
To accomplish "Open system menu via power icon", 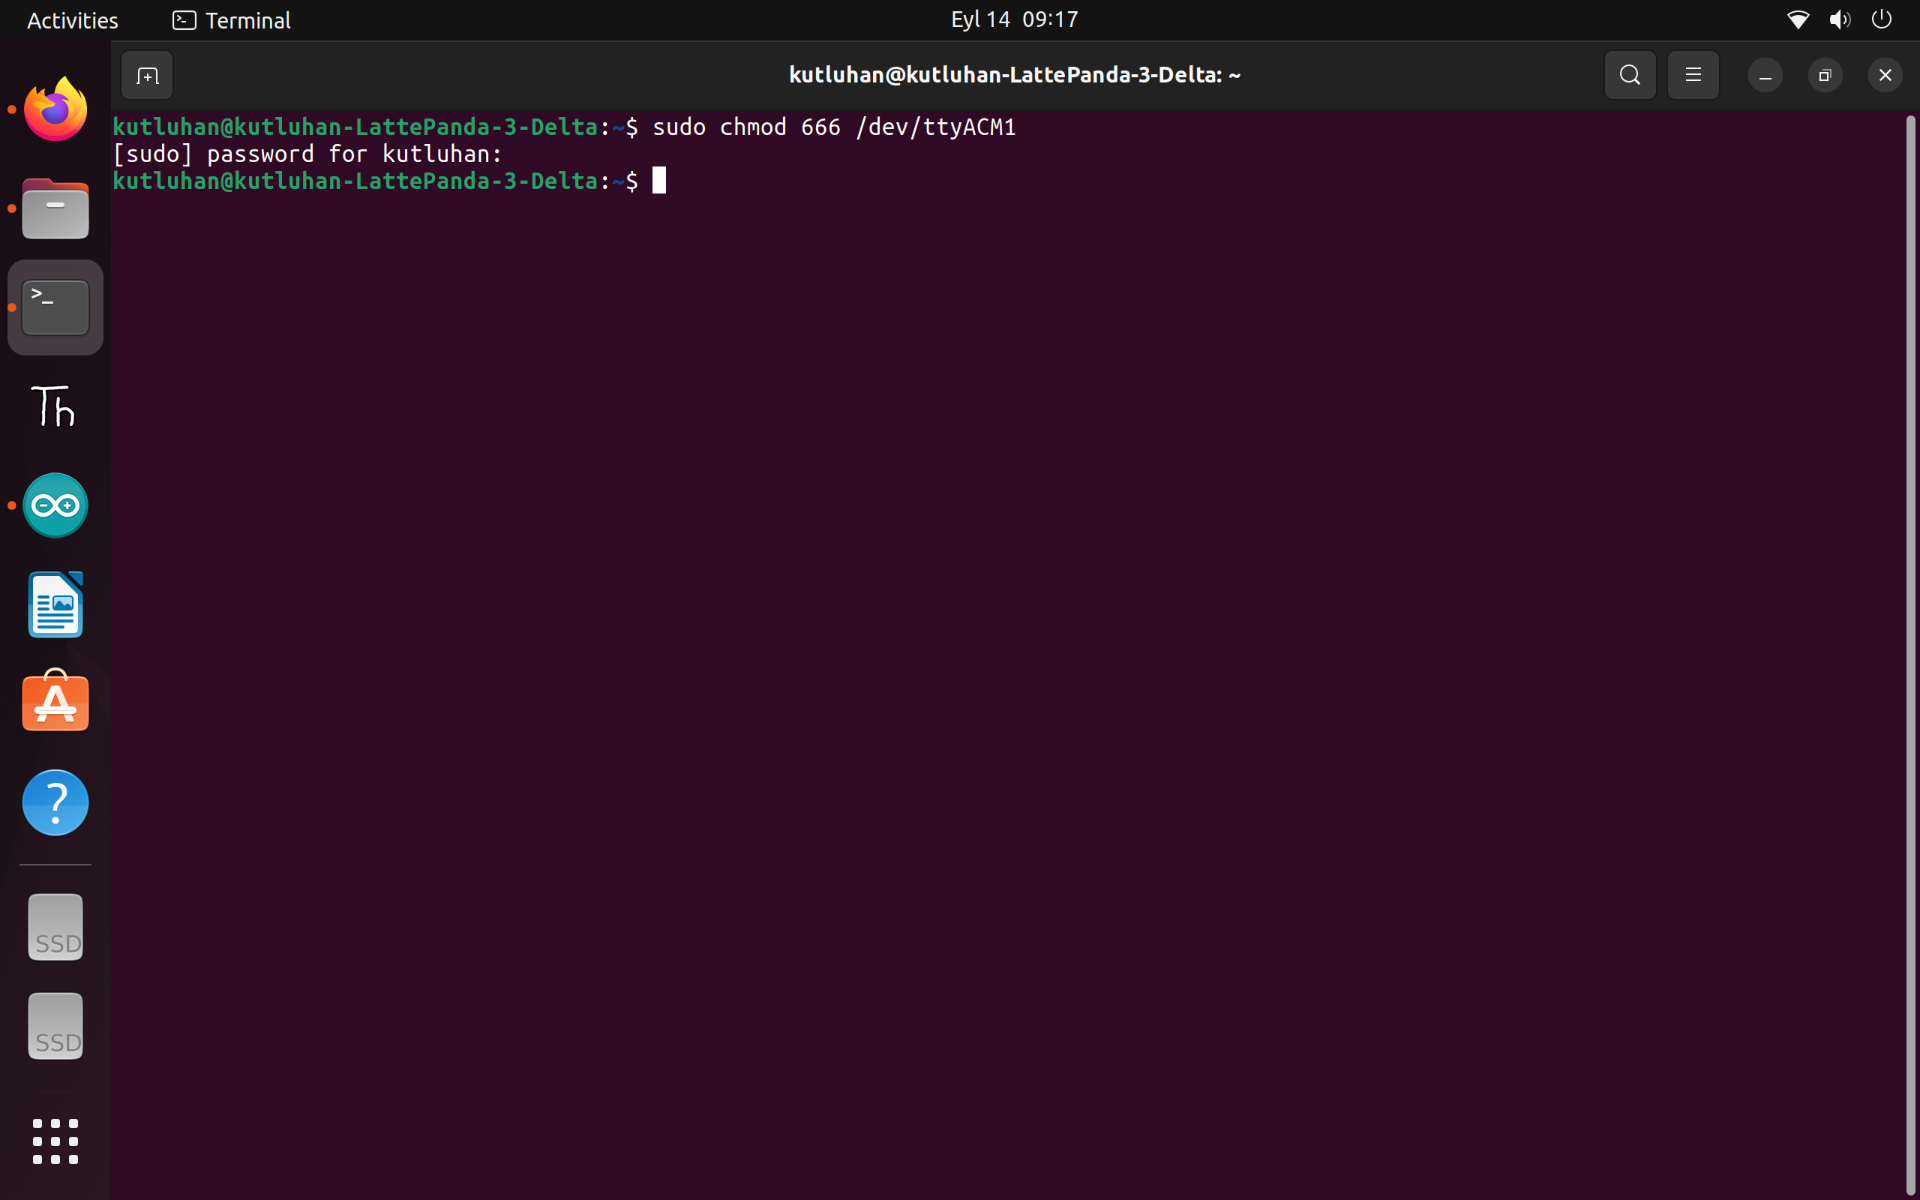I will pos(1881,20).
